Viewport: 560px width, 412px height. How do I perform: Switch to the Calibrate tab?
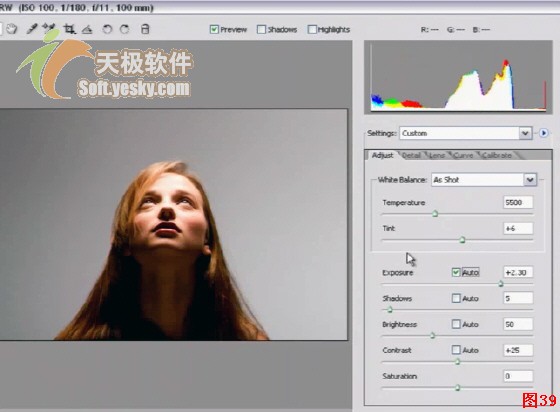497,155
